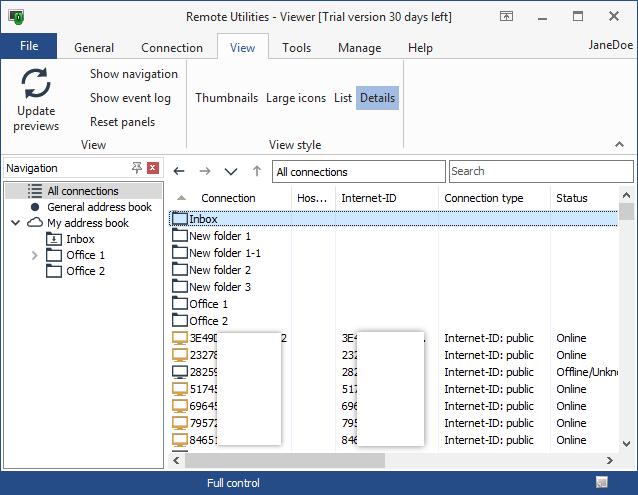Click the vertical scrollbar down arrow
Image resolution: width=638 pixels, height=495 pixels.
point(627,444)
